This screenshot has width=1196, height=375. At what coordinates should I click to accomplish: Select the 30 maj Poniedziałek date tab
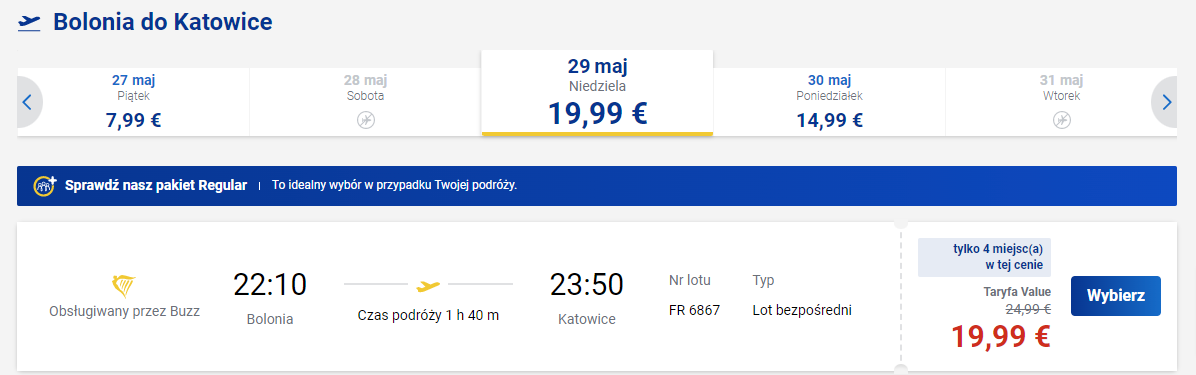pos(829,102)
